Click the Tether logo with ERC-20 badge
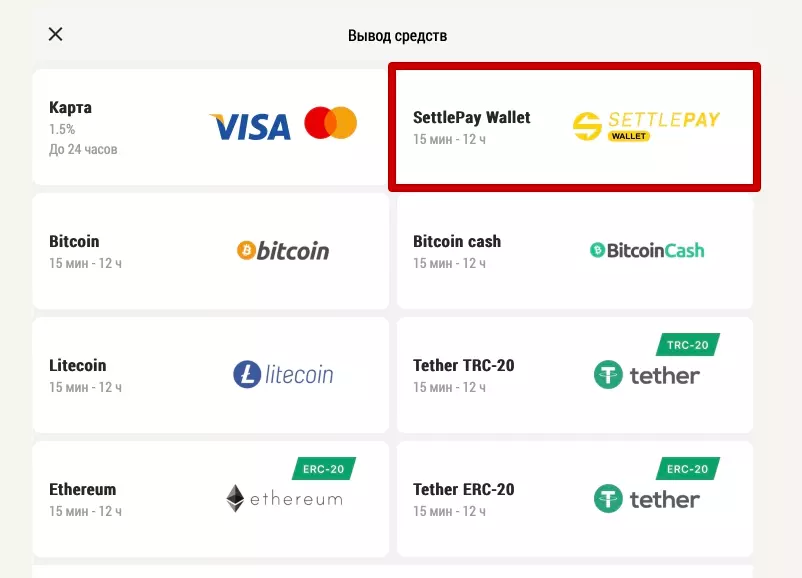Image resolution: width=802 pixels, height=578 pixels. pyautogui.click(x=646, y=499)
